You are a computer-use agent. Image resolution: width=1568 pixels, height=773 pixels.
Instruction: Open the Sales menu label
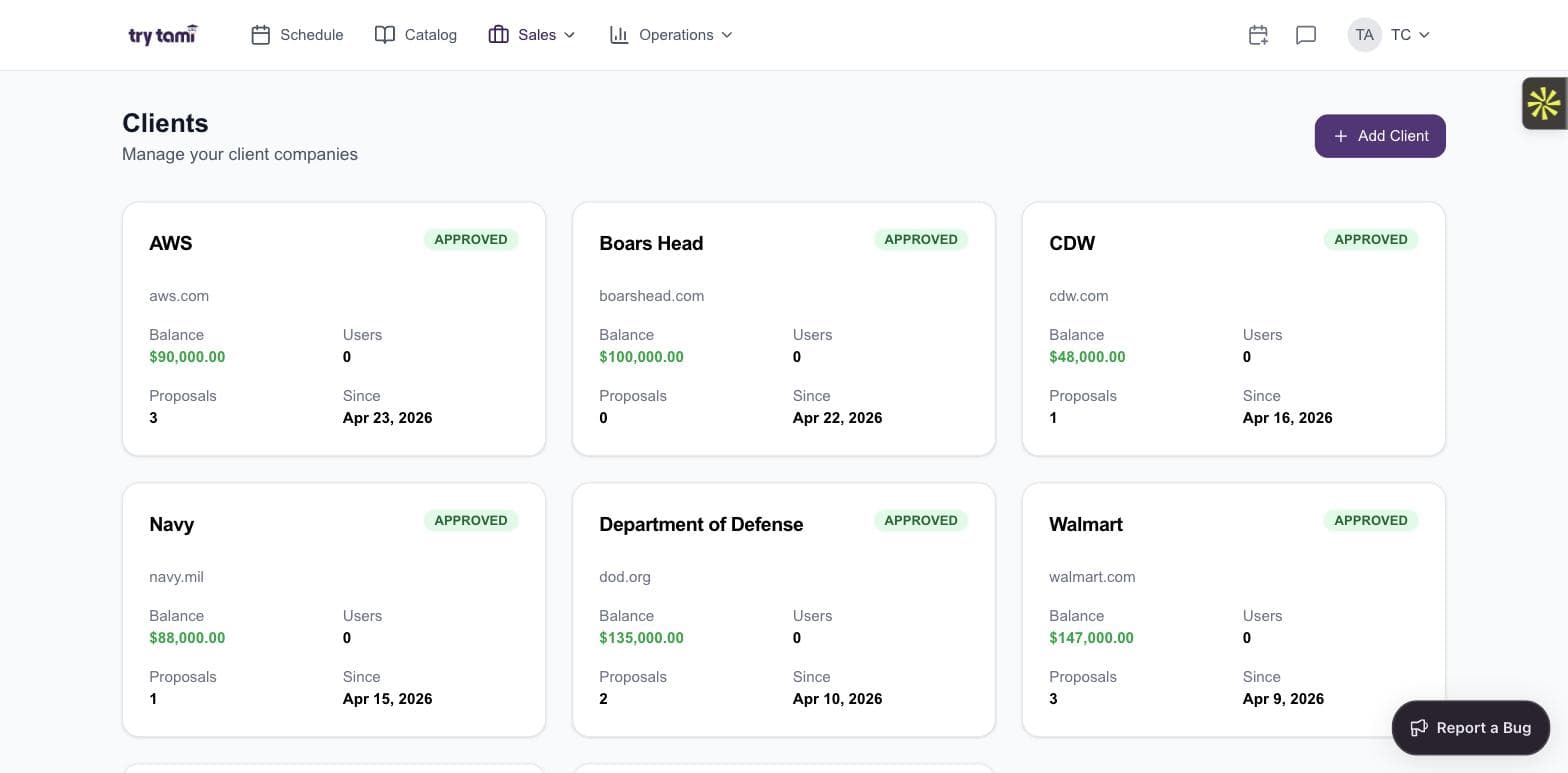(x=537, y=35)
